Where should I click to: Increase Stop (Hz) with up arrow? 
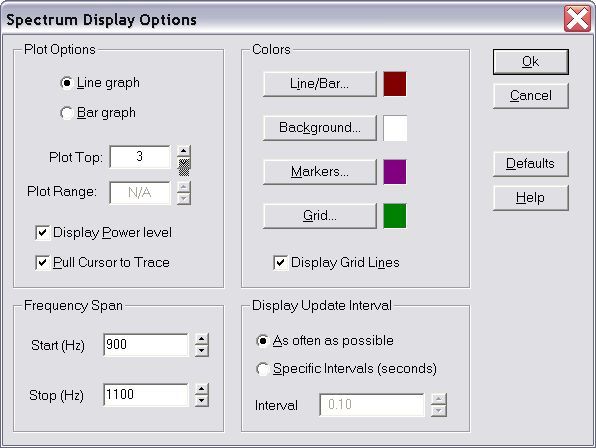click(x=201, y=389)
